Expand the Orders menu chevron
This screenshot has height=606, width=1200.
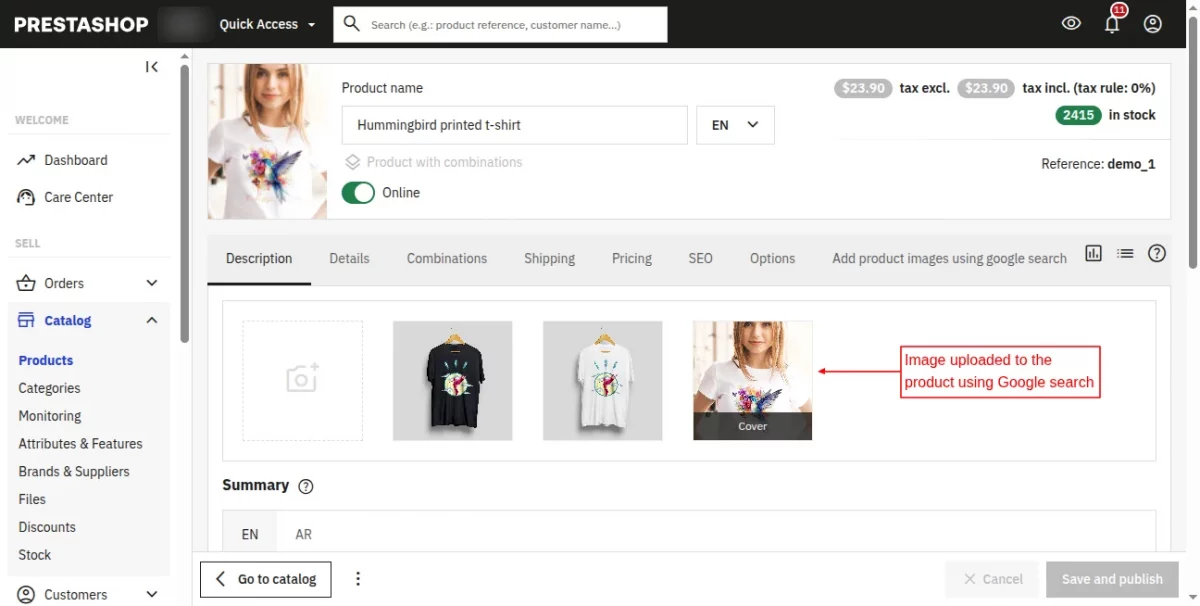tap(152, 283)
